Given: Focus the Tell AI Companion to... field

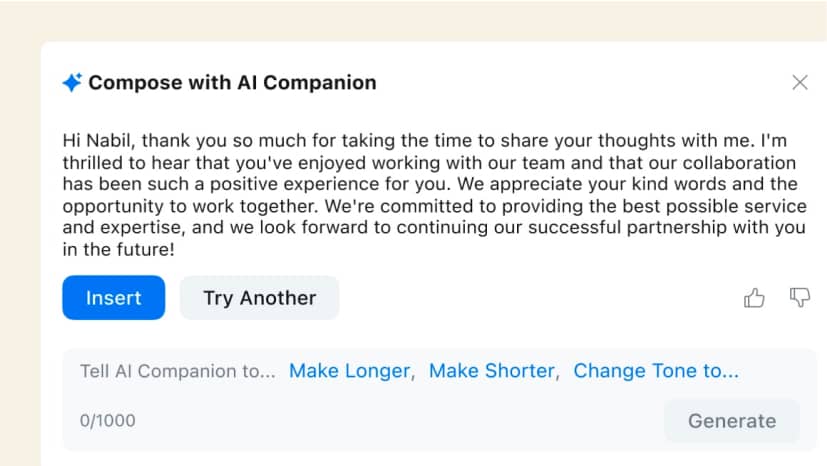Looking at the screenshot, I should (177, 371).
